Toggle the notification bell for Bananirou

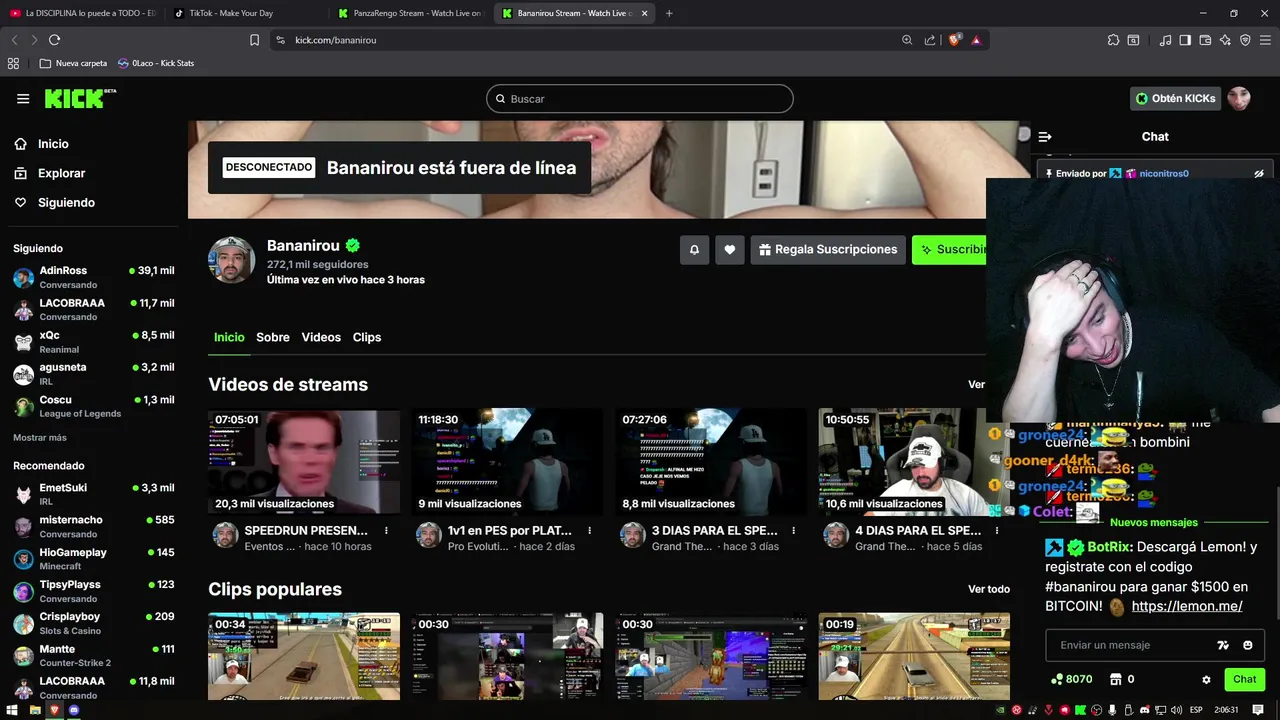694,250
